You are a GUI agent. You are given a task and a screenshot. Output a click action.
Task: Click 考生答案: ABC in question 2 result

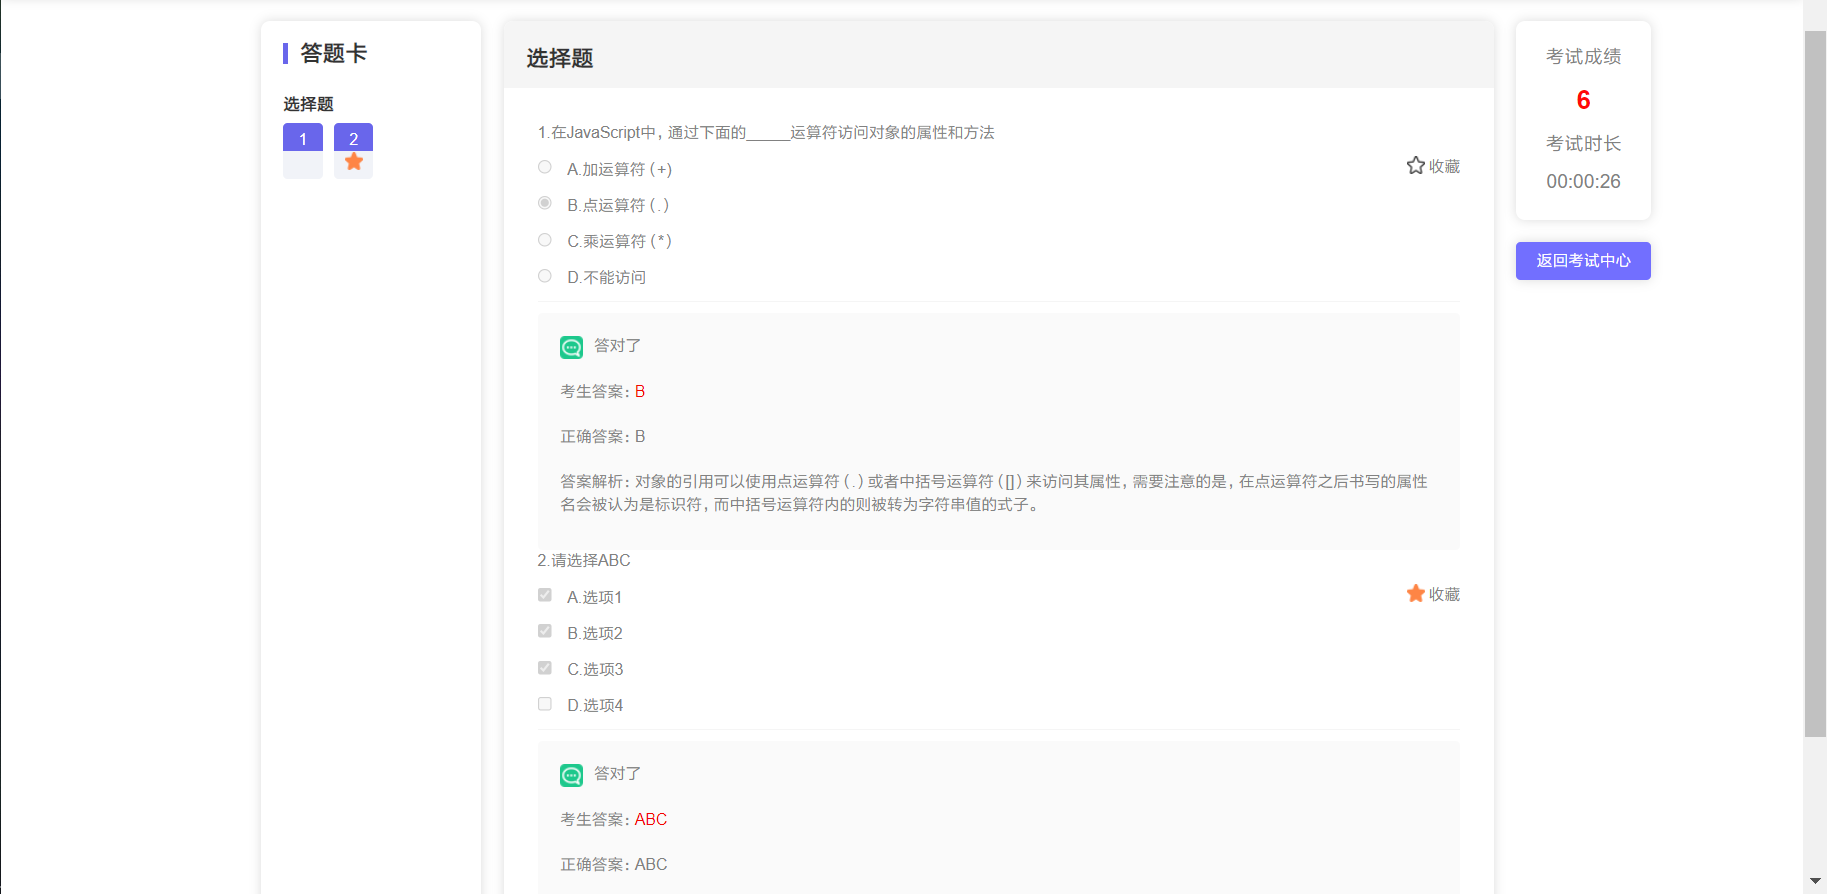(613, 819)
